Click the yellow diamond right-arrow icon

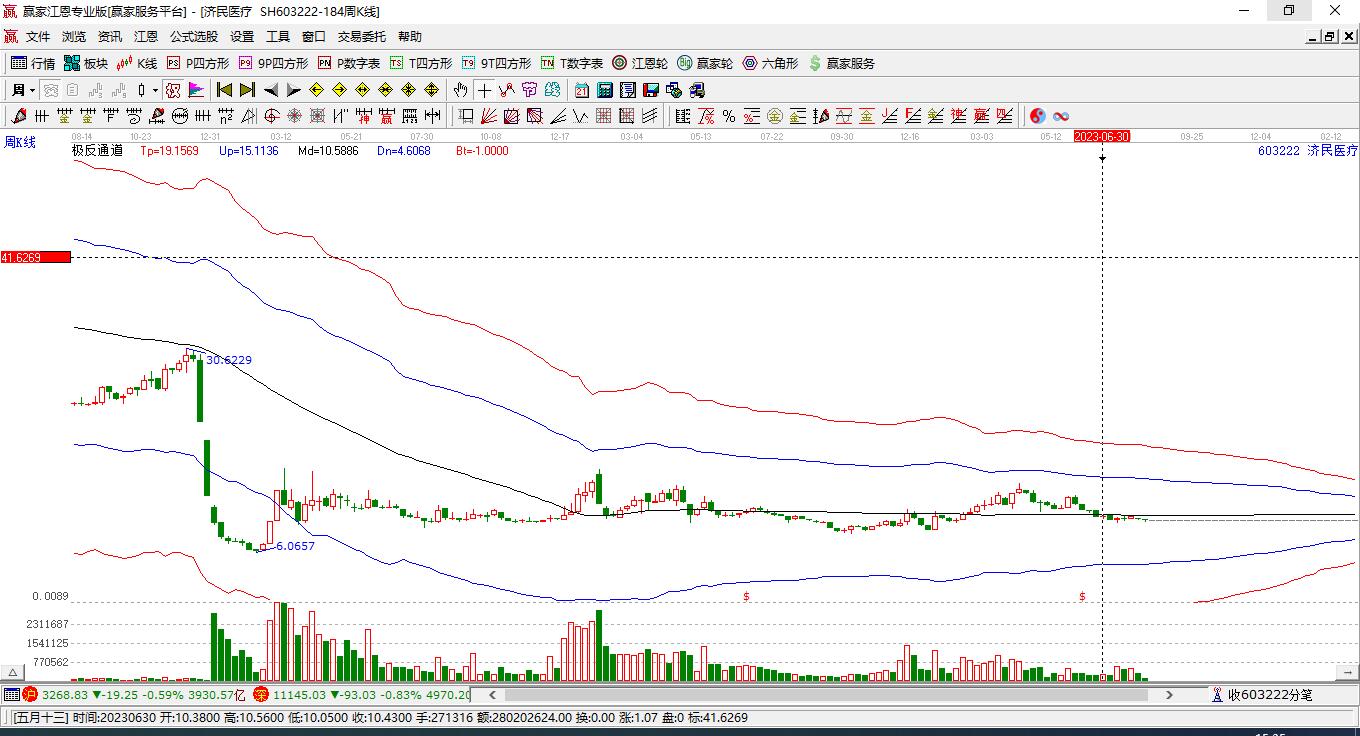pyautogui.click(x=340, y=90)
